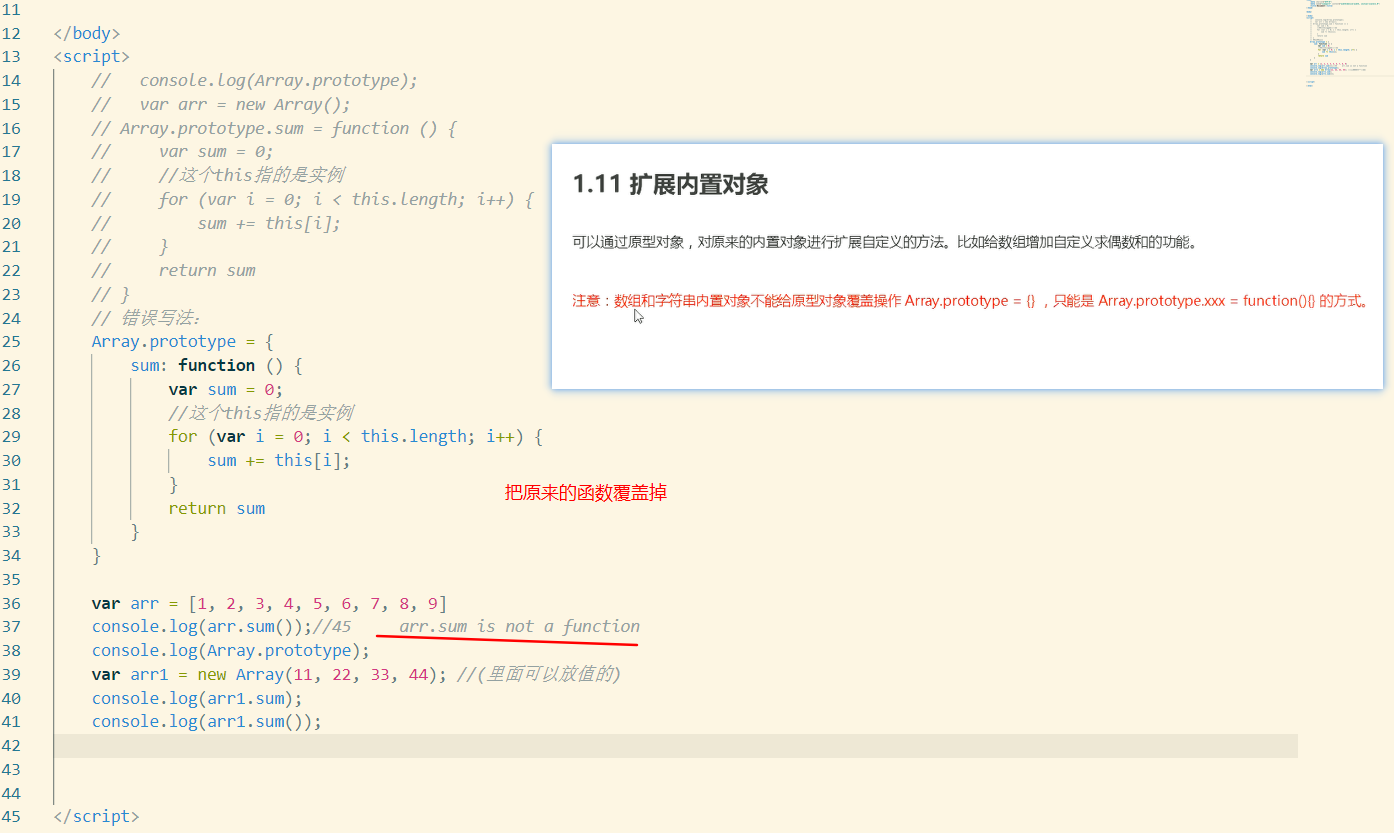Click the red note starting '注意：数组和字符串'
The image size is (1394, 833).
pos(970,301)
